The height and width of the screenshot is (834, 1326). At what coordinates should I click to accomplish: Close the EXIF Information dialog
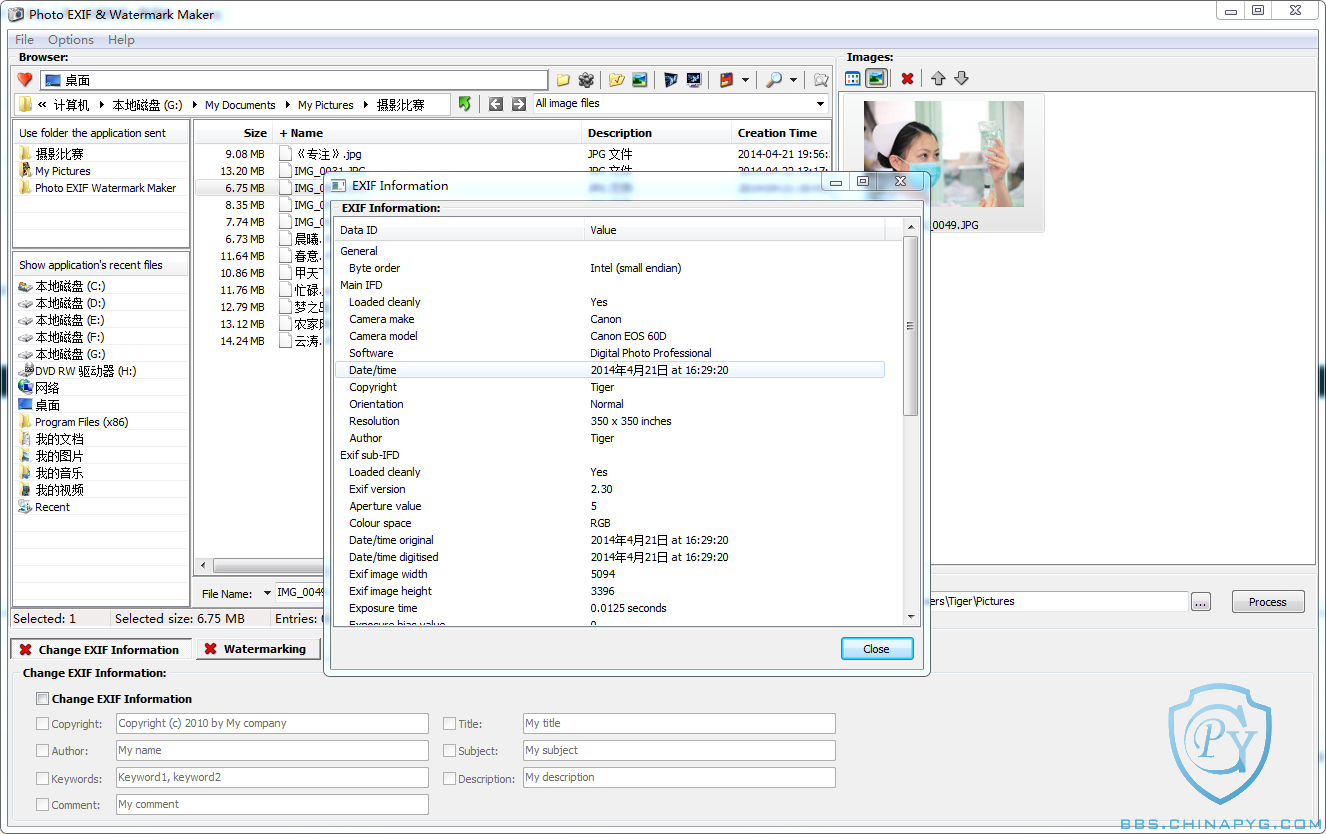[877, 649]
